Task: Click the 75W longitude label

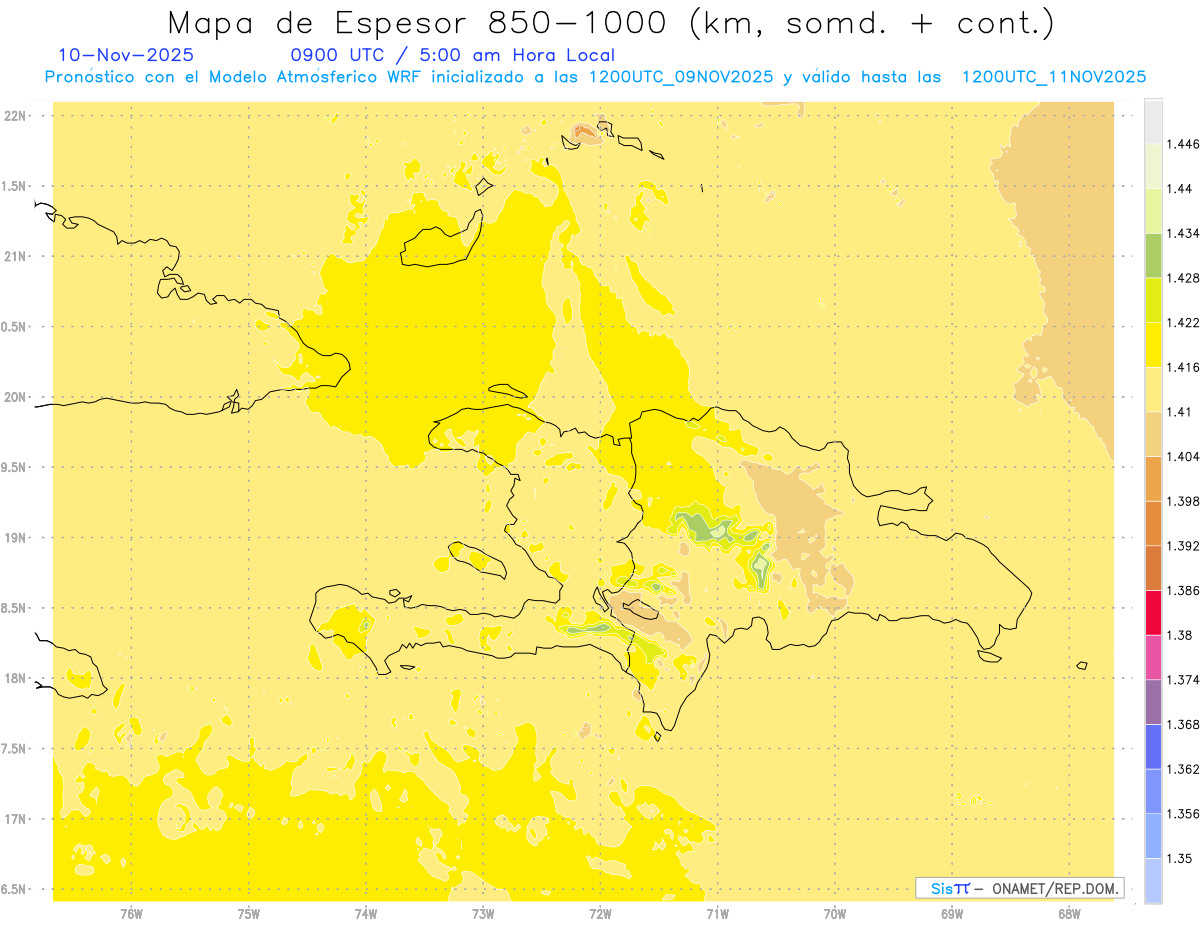Action: [x=249, y=913]
